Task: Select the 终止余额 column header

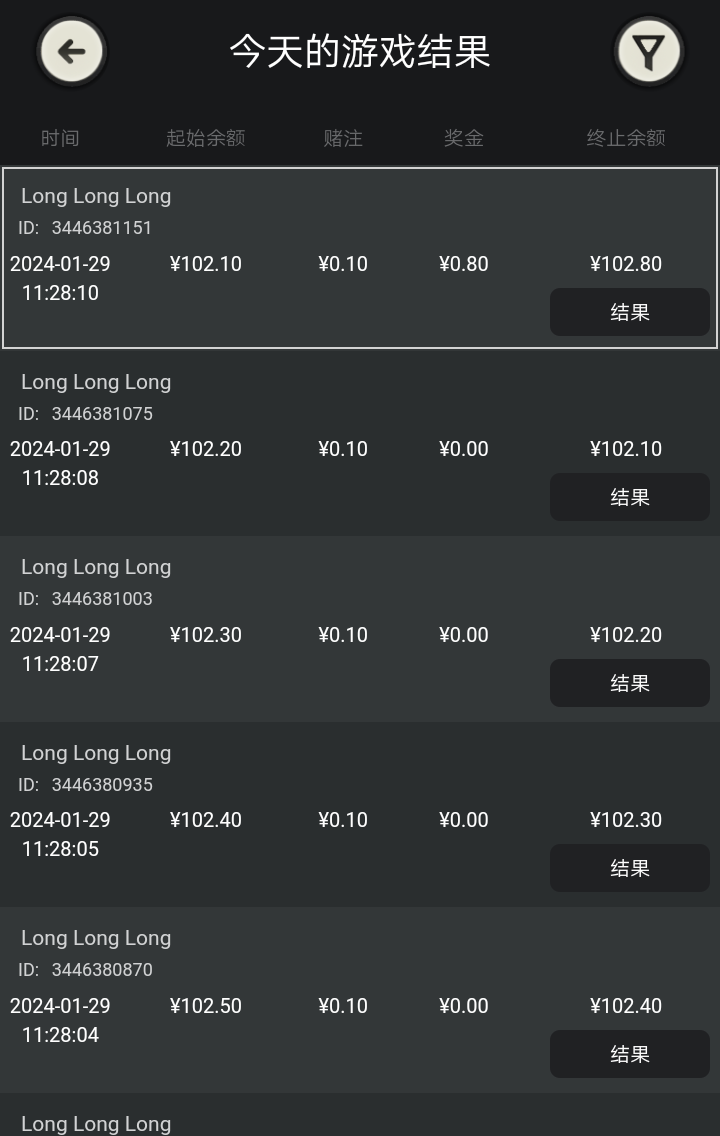Action: 626,138
